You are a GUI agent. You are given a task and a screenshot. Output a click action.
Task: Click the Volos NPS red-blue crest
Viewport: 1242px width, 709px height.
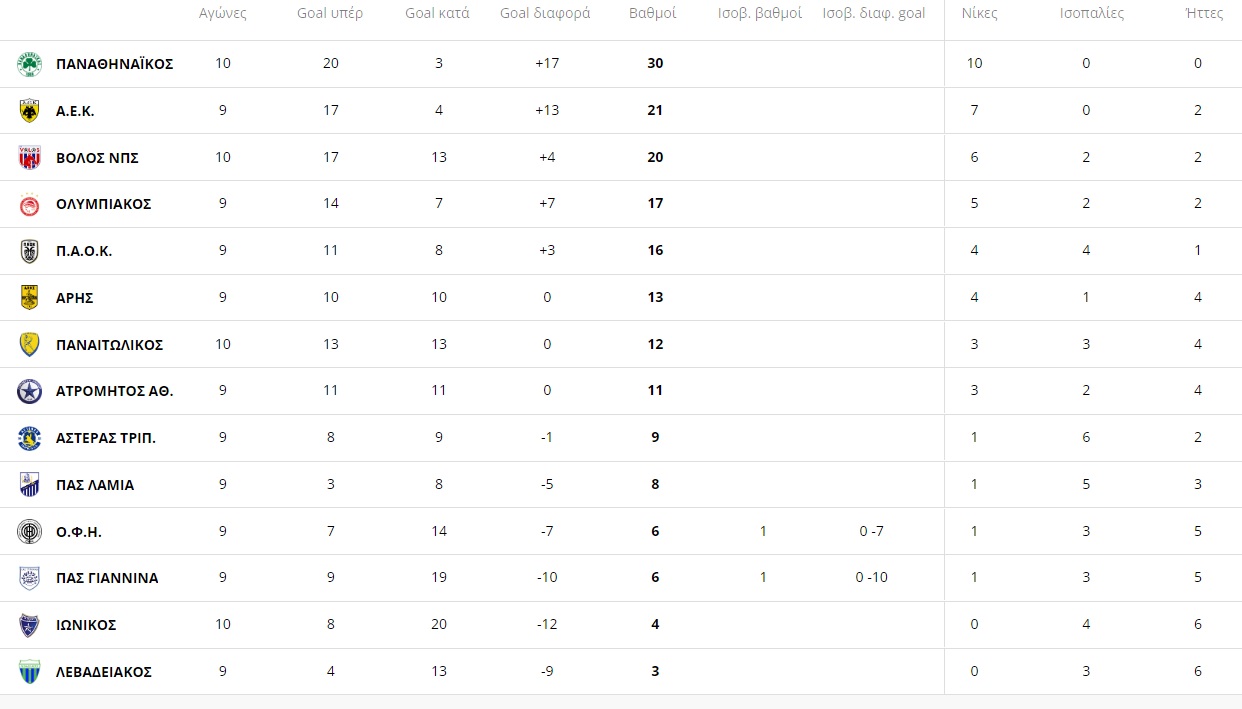[x=29, y=158]
